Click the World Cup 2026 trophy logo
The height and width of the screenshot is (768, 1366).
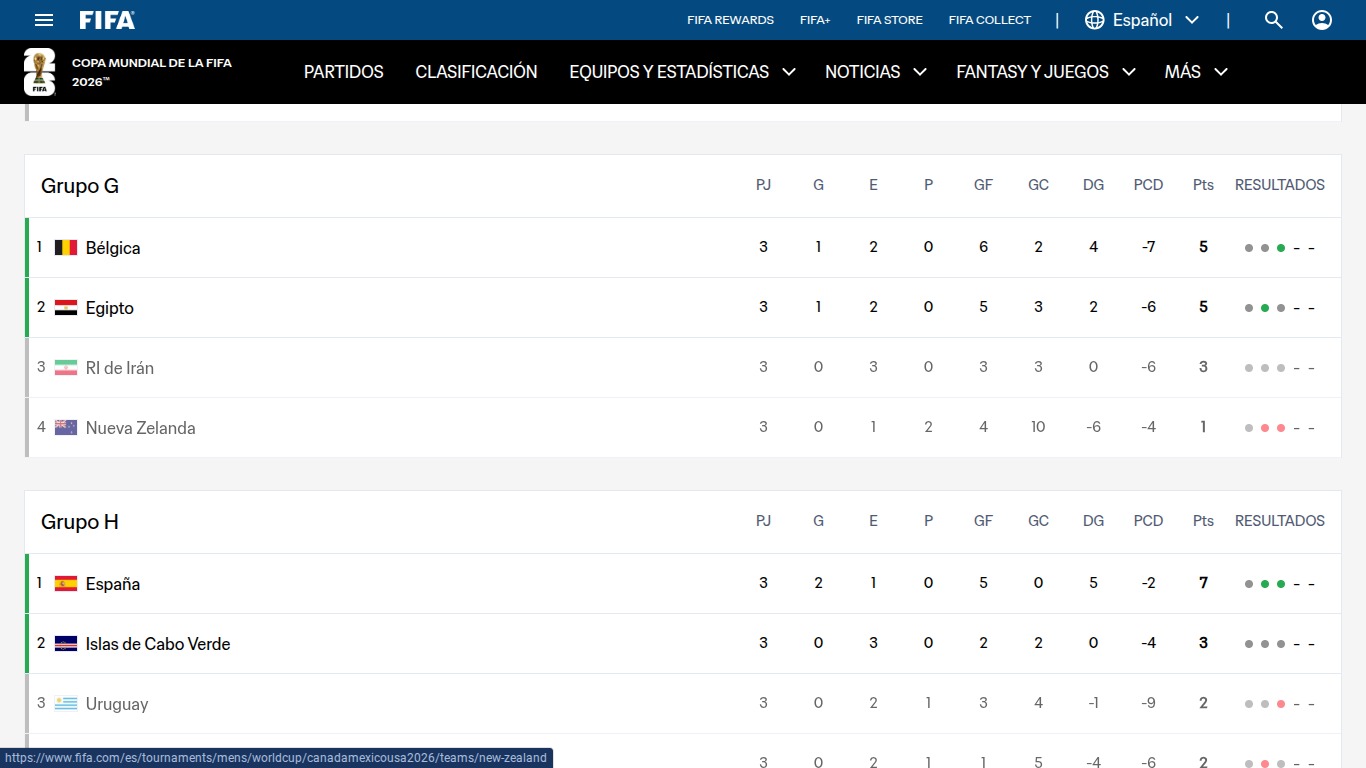tap(39, 72)
